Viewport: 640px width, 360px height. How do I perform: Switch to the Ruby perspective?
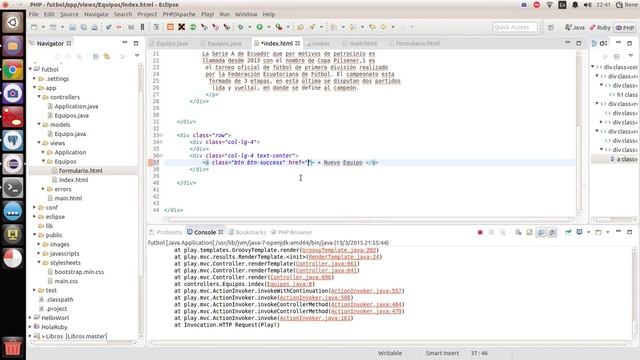600,28
